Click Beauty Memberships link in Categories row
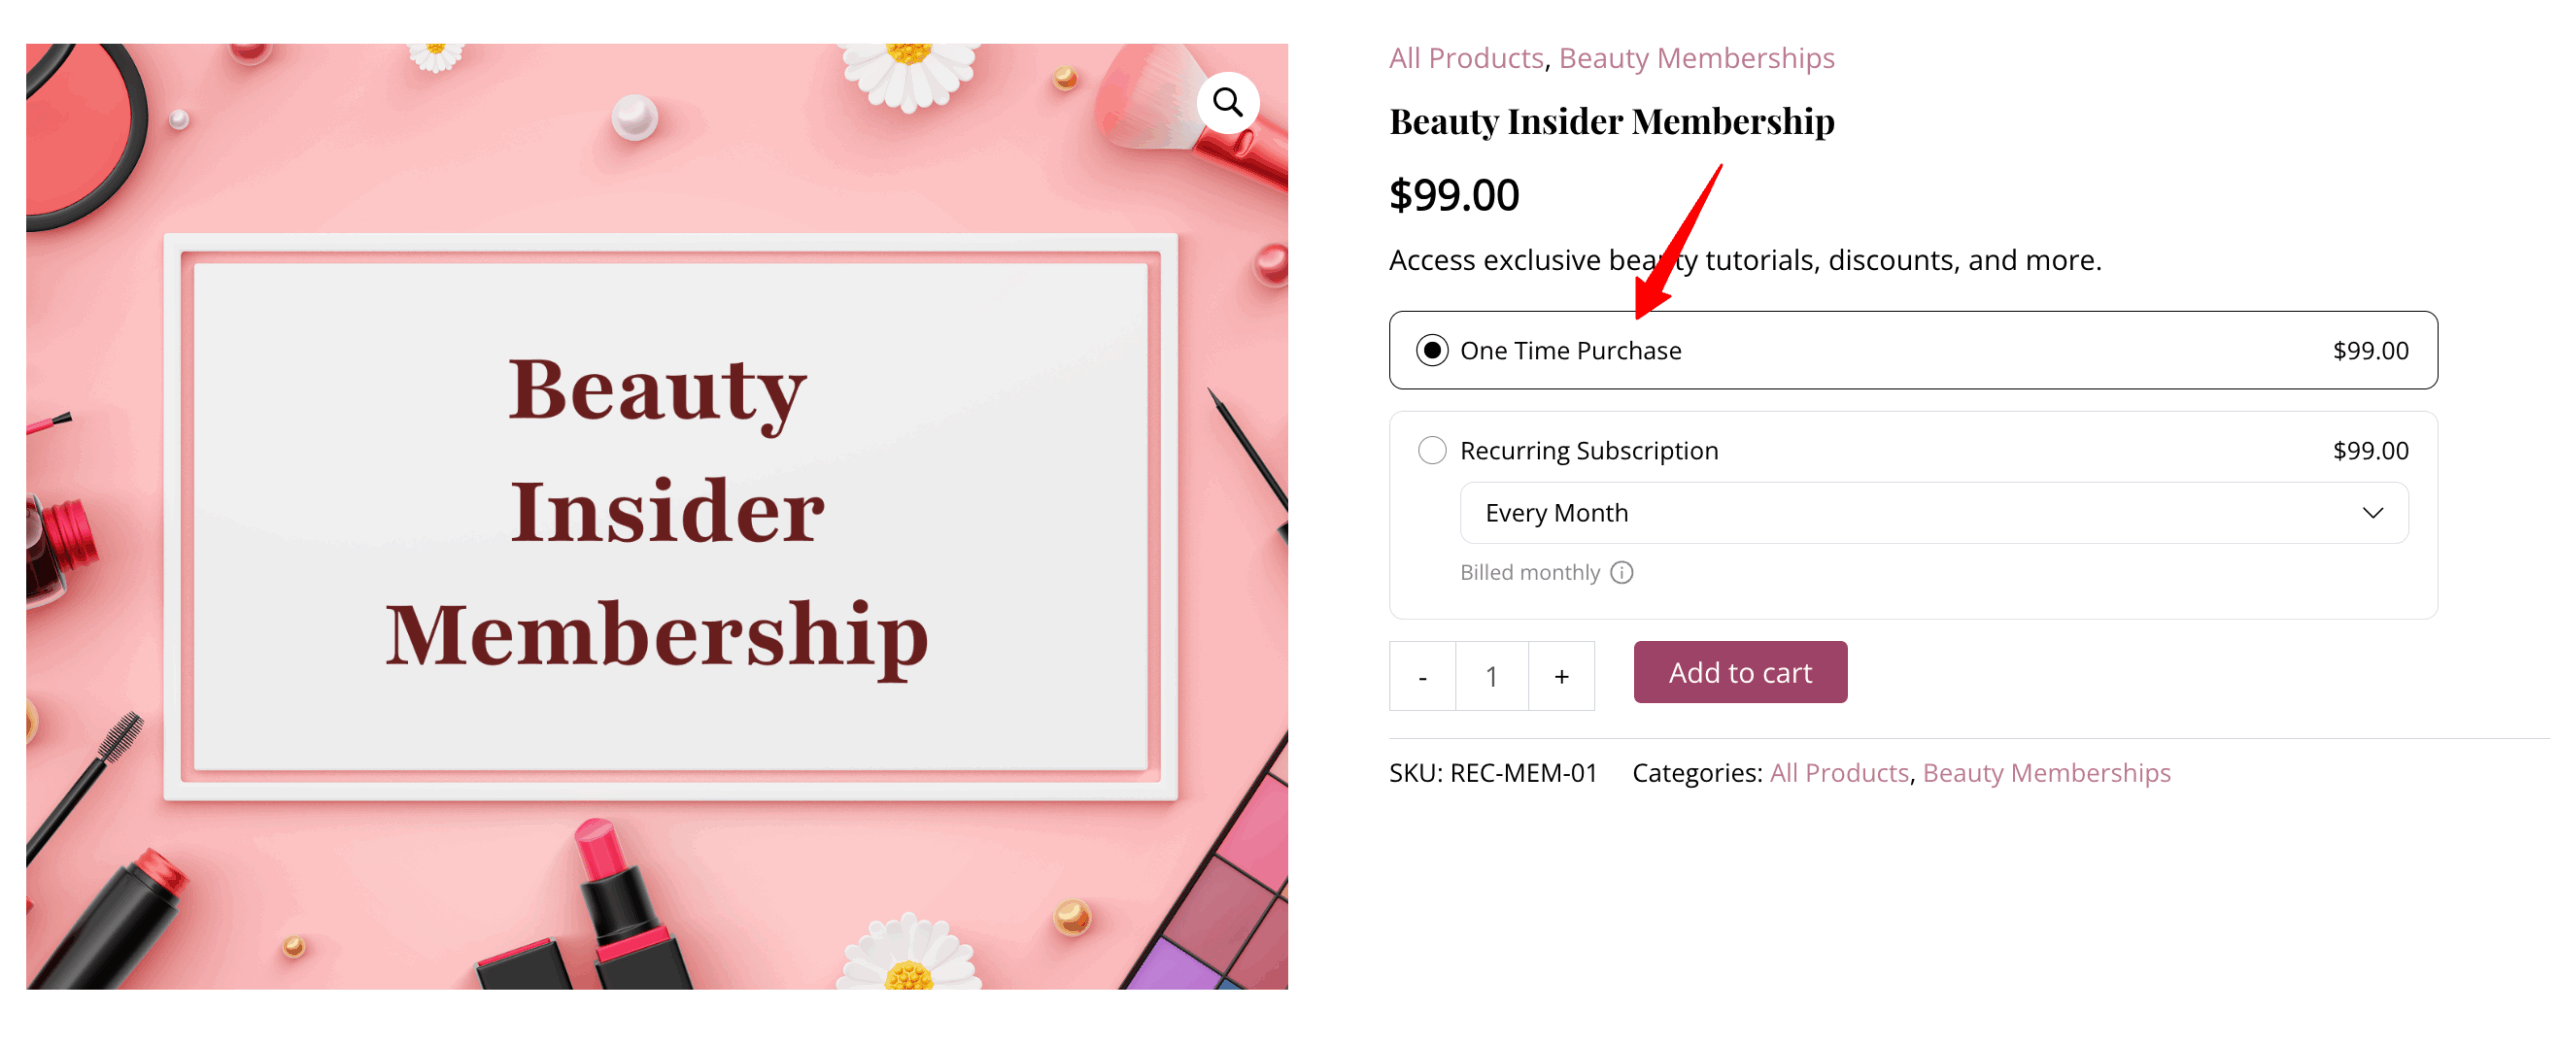2560x1045 pixels. (2046, 774)
